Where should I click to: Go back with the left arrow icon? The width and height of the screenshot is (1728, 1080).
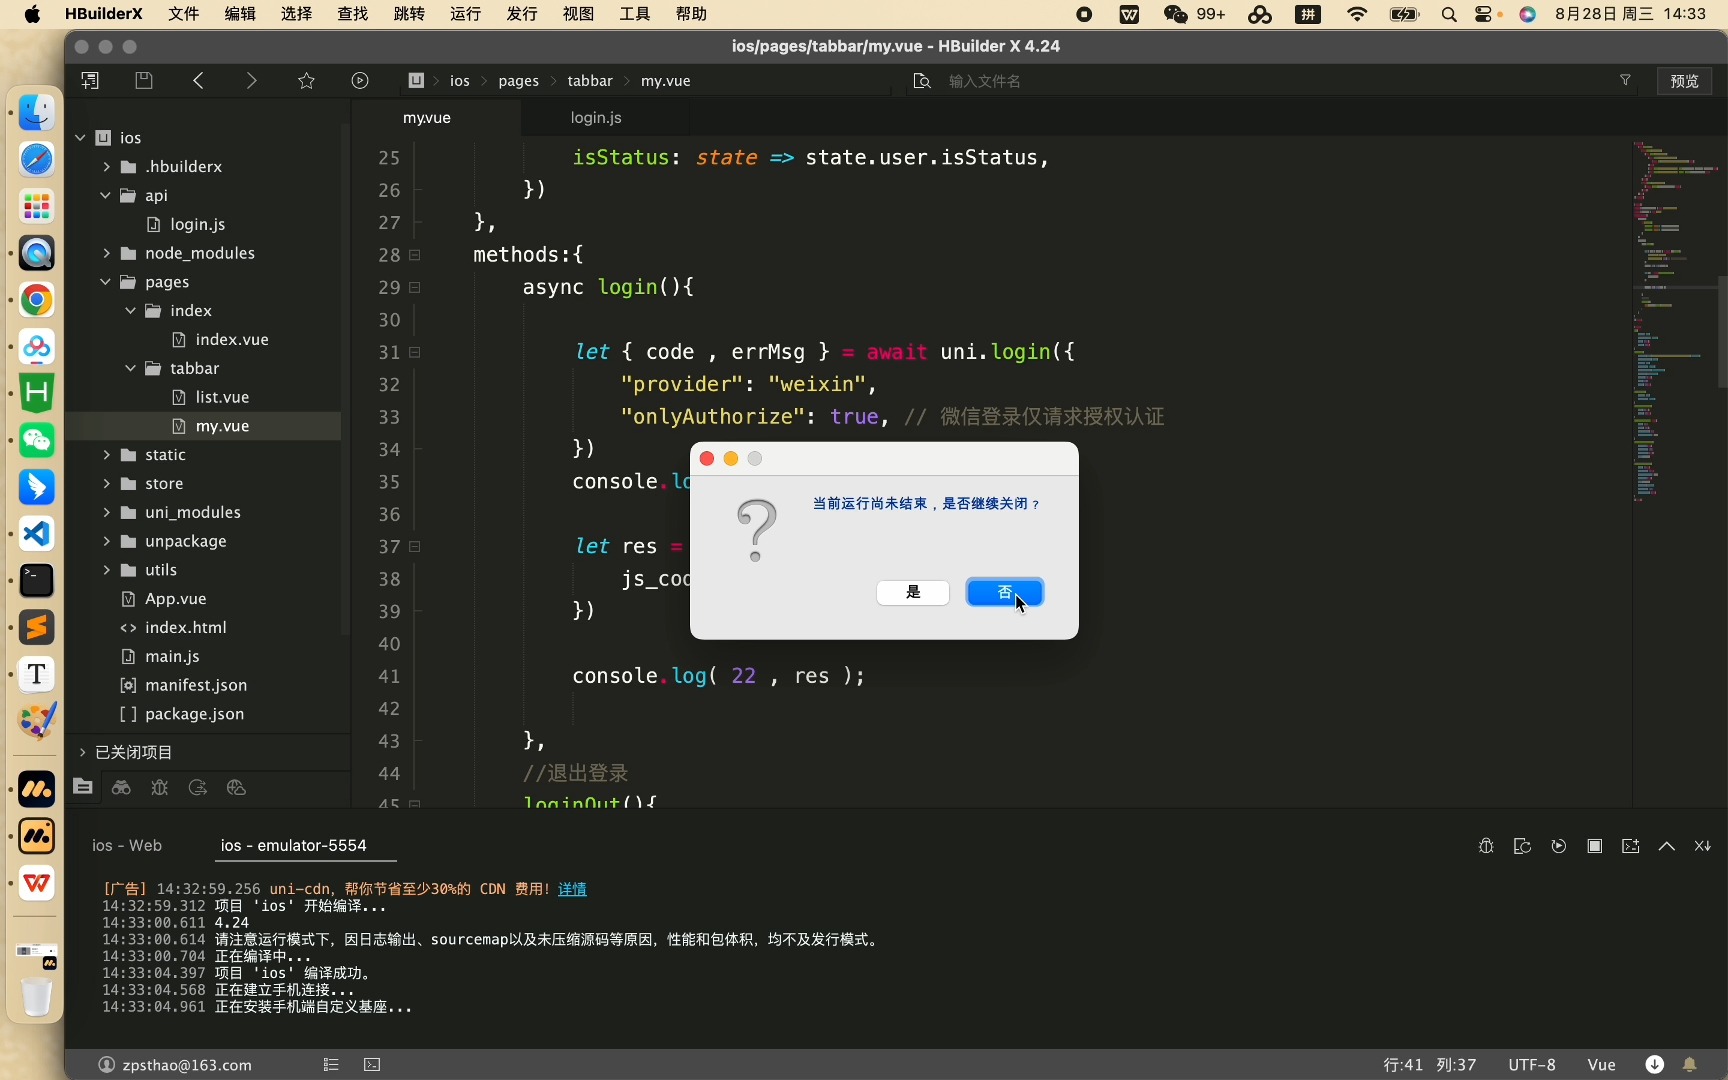point(198,81)
